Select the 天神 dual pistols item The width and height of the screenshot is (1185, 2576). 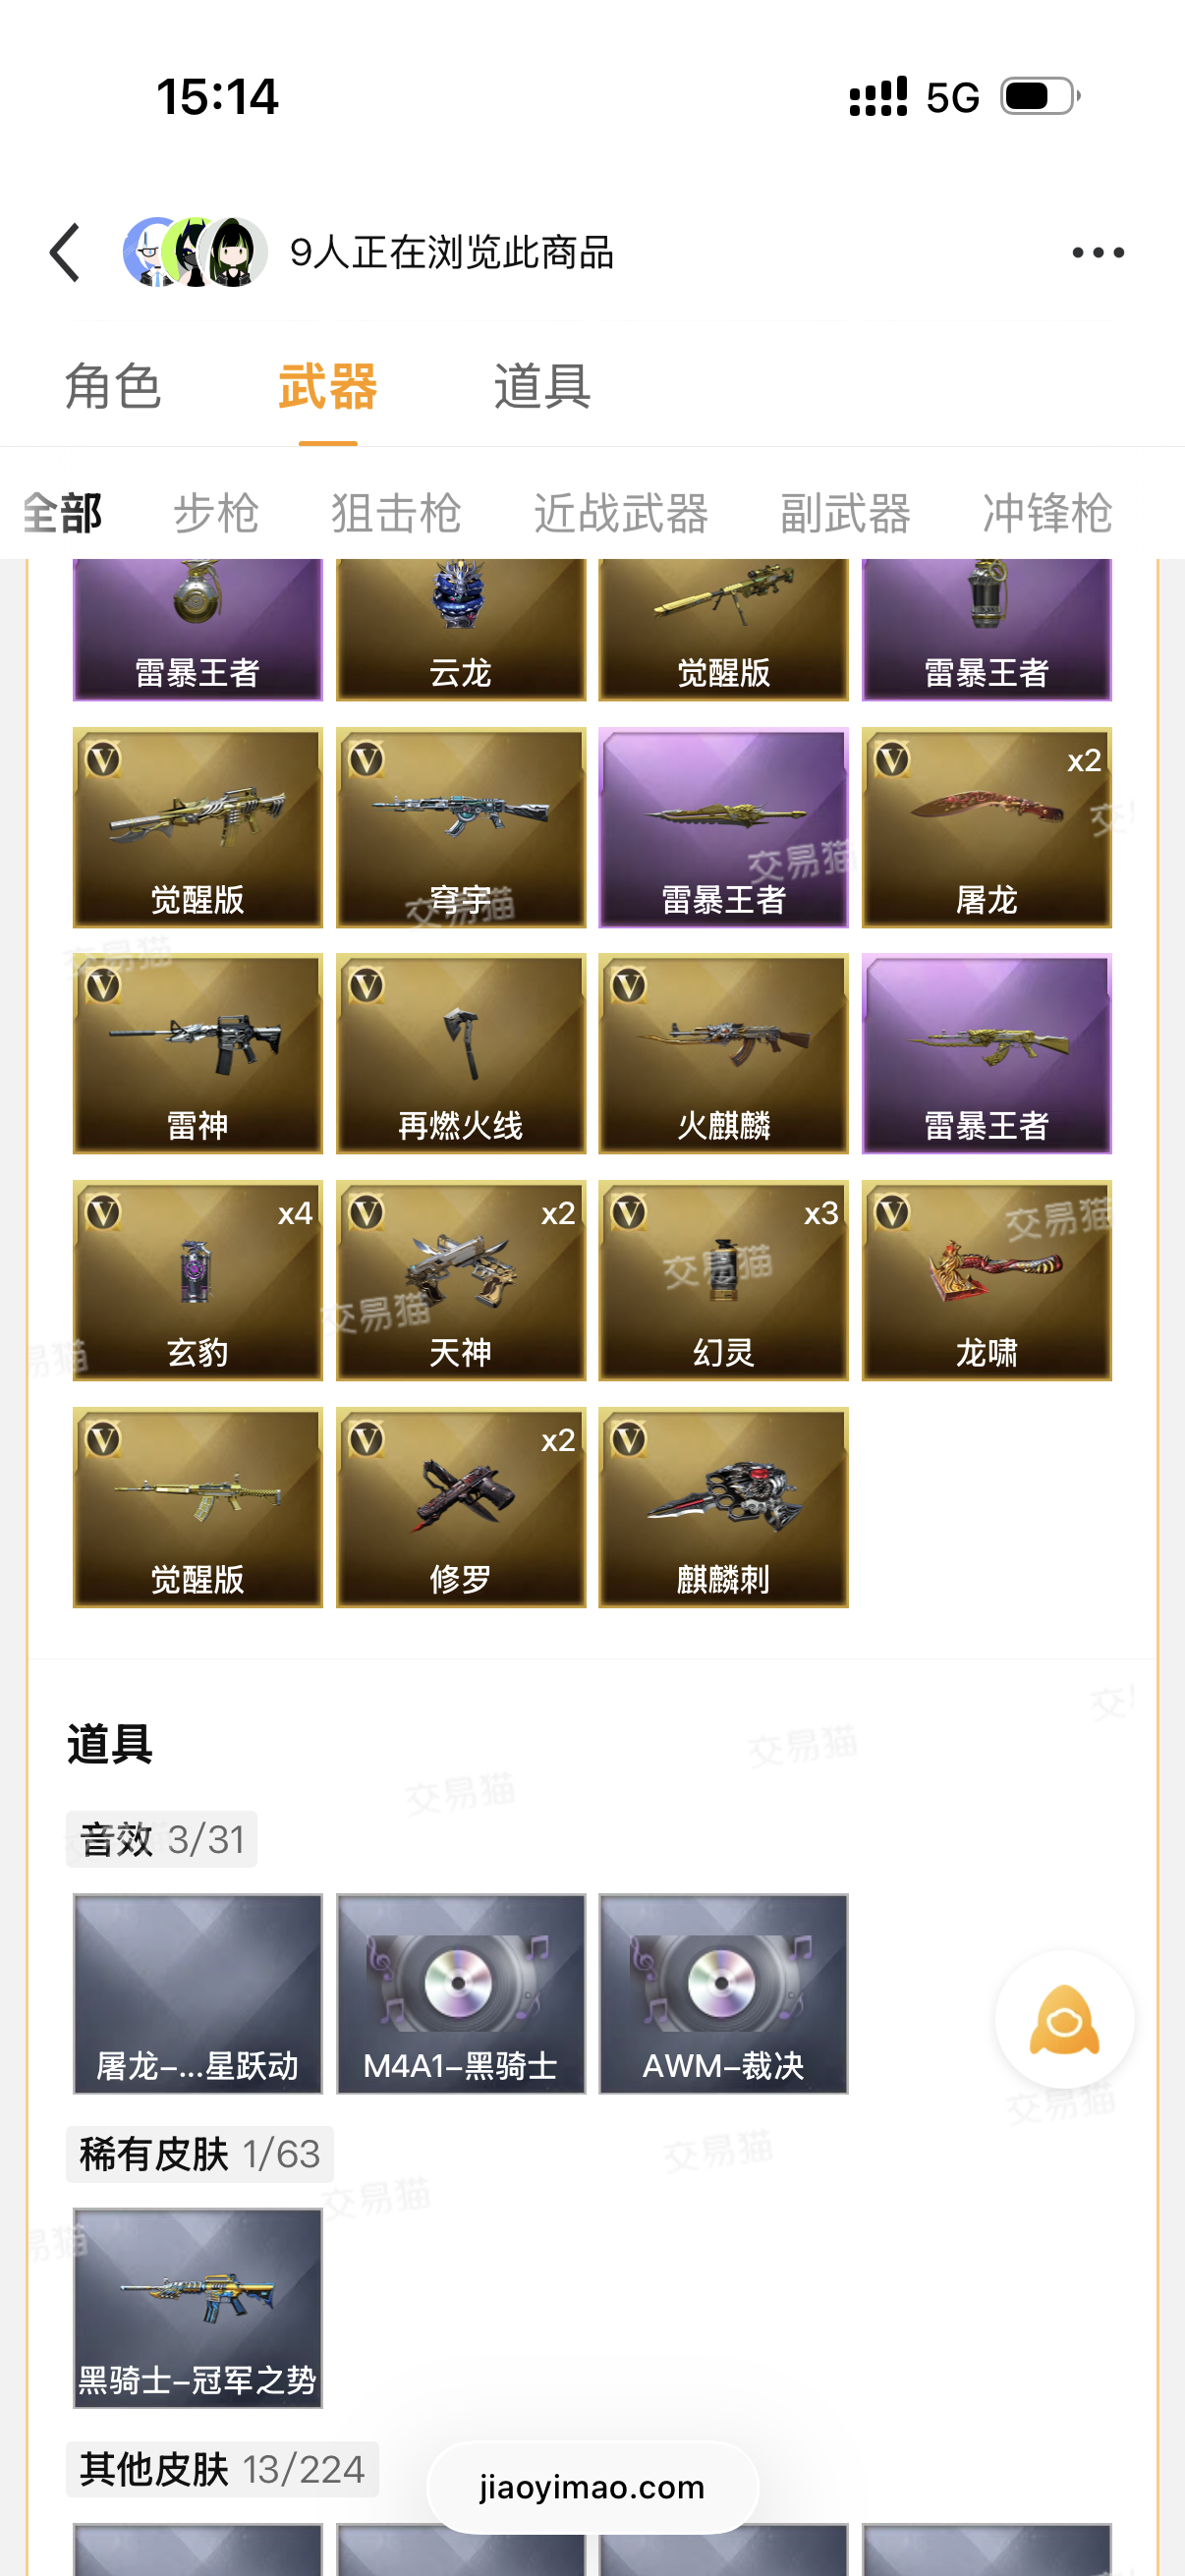pos(460,1280)
